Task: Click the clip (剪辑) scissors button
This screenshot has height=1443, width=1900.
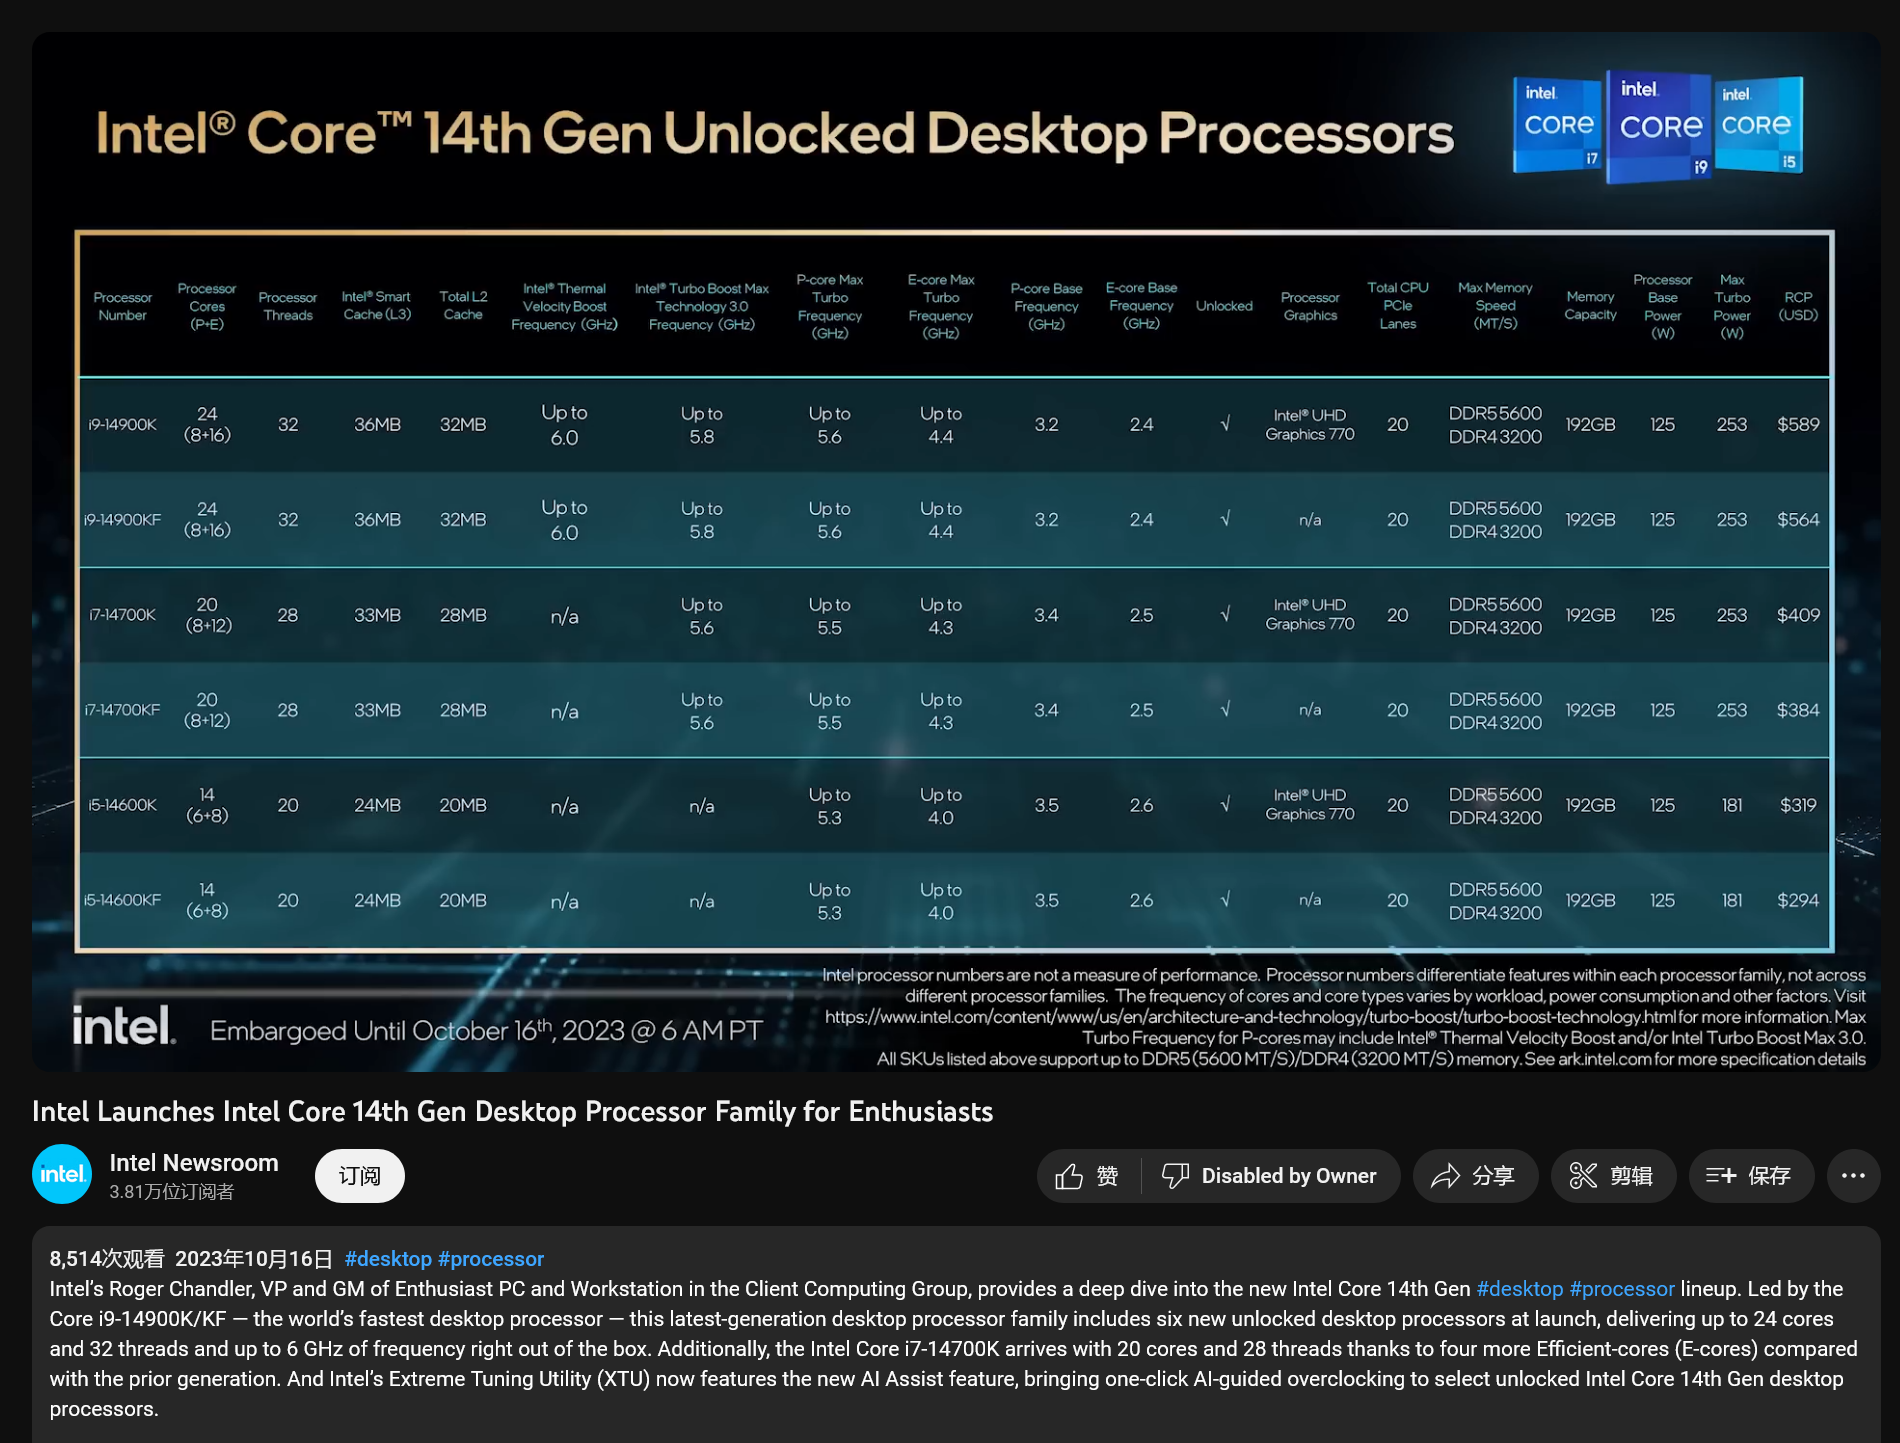Action: pos(1612,1176)
